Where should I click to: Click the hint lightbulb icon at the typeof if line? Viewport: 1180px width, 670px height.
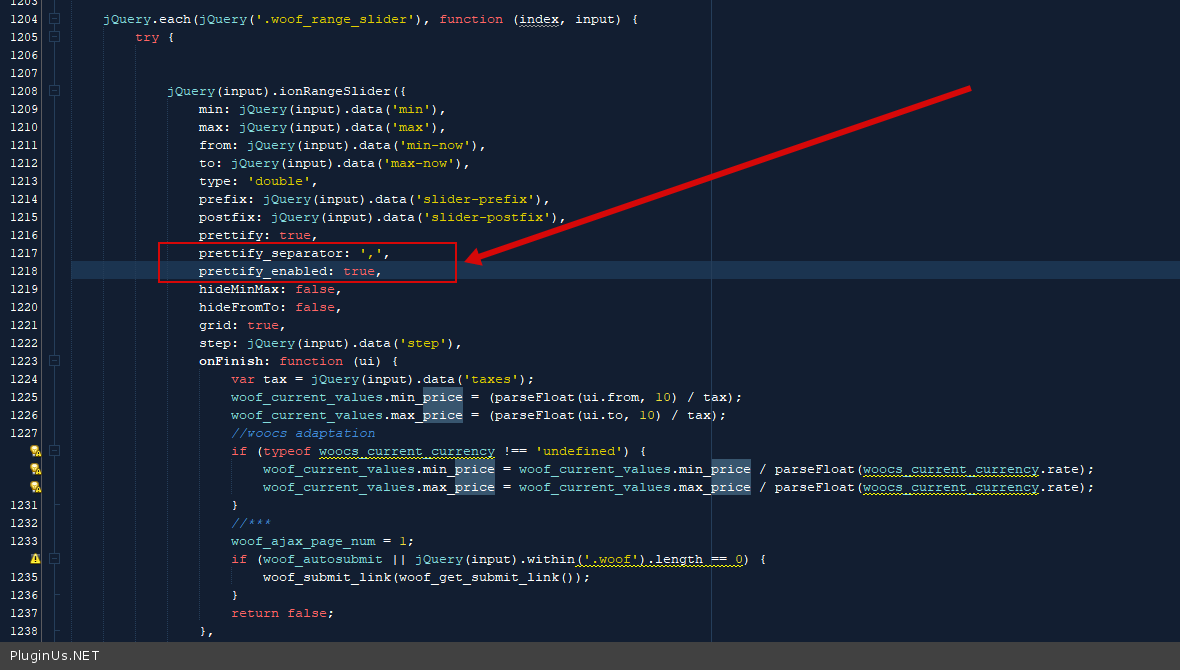[x=35, y=451]
